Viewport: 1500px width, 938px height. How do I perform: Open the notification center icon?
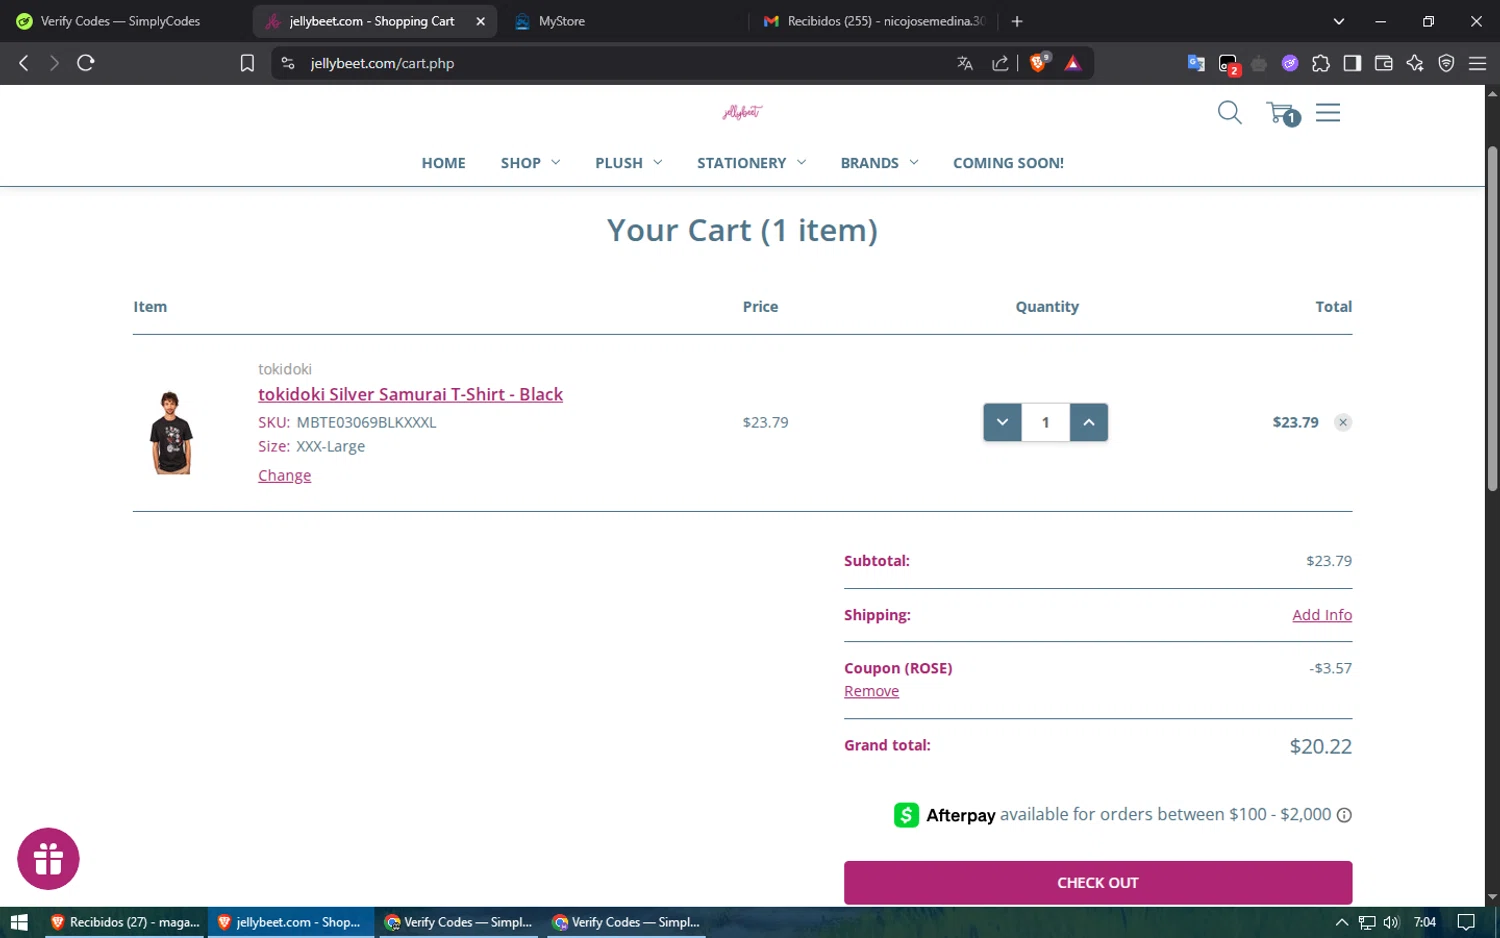1466,922
